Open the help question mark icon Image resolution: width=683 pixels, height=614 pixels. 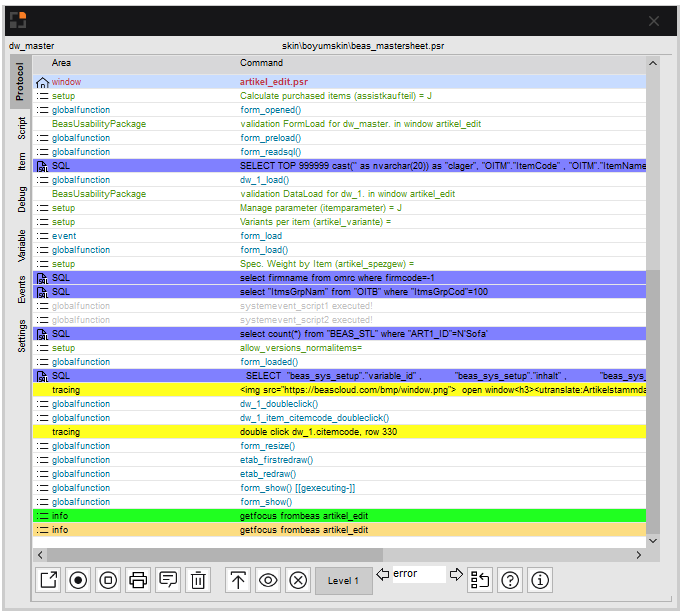510,580
